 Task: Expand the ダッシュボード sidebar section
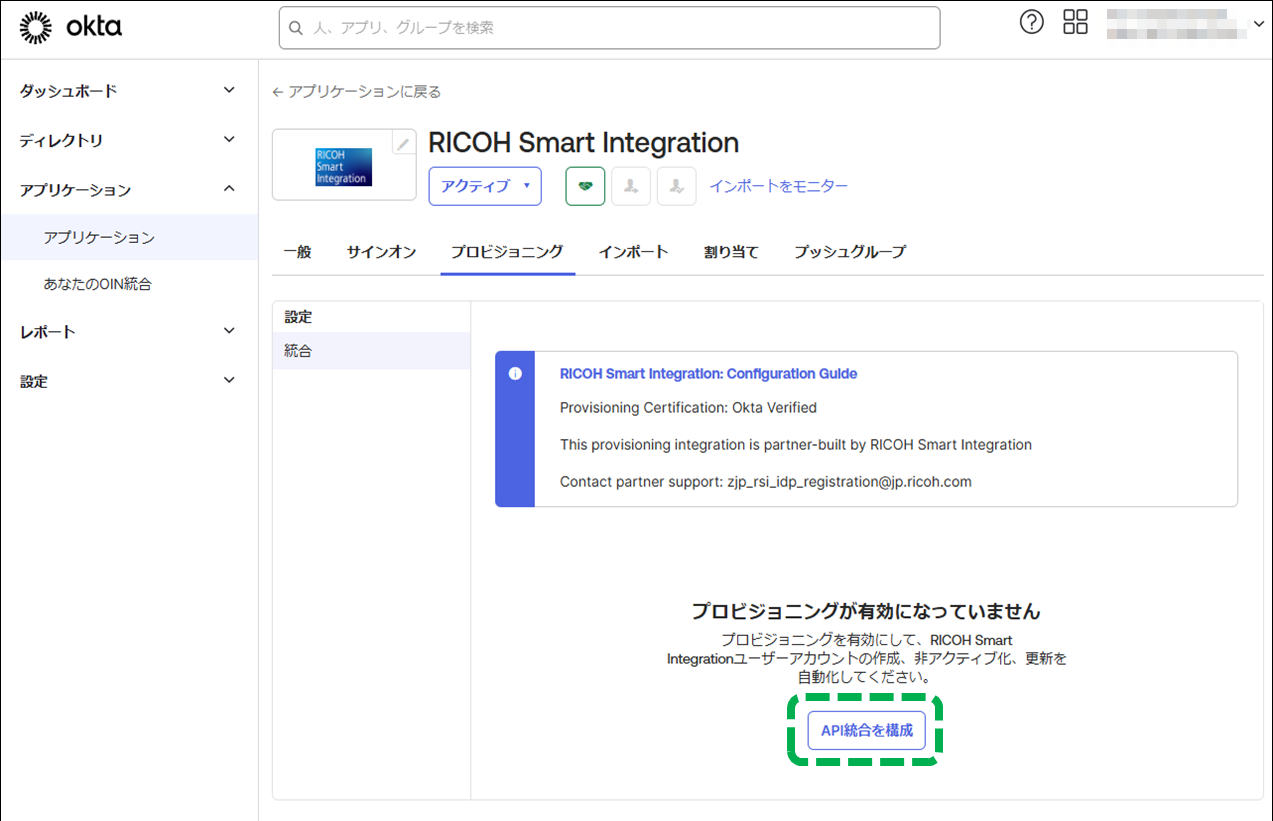(128, 91)
